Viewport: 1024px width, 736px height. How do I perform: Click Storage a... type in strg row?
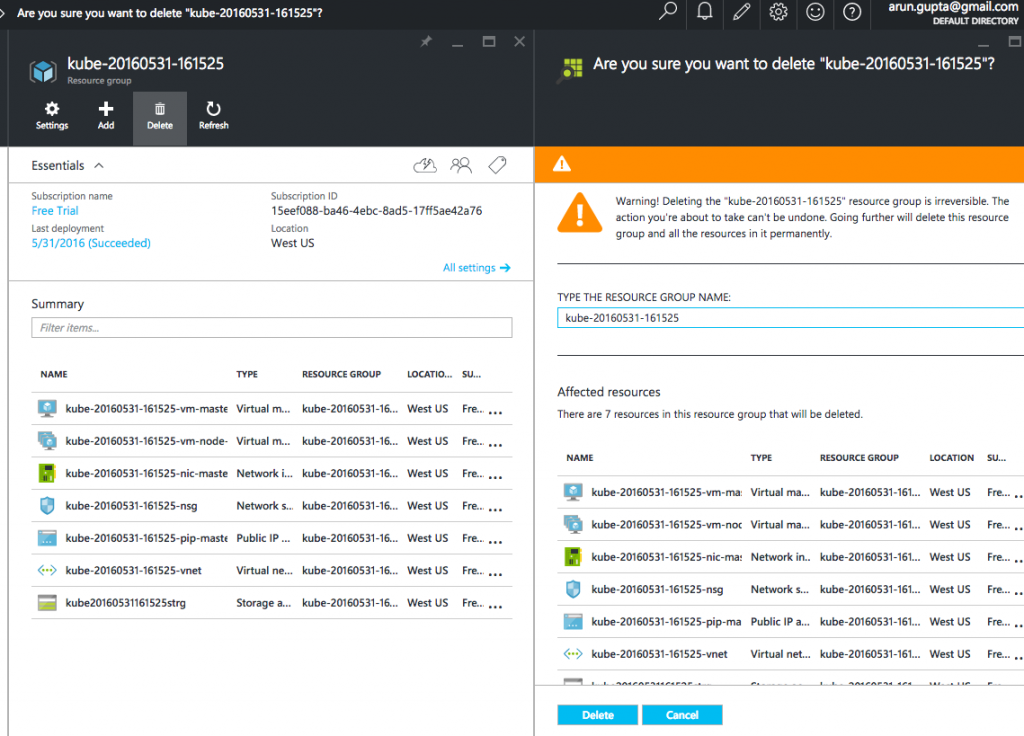[x=264, y=603]
